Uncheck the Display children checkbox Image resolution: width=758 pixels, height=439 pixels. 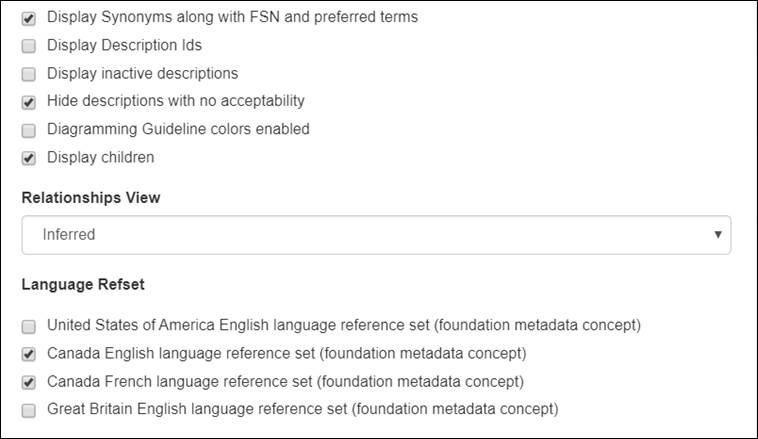29,158
